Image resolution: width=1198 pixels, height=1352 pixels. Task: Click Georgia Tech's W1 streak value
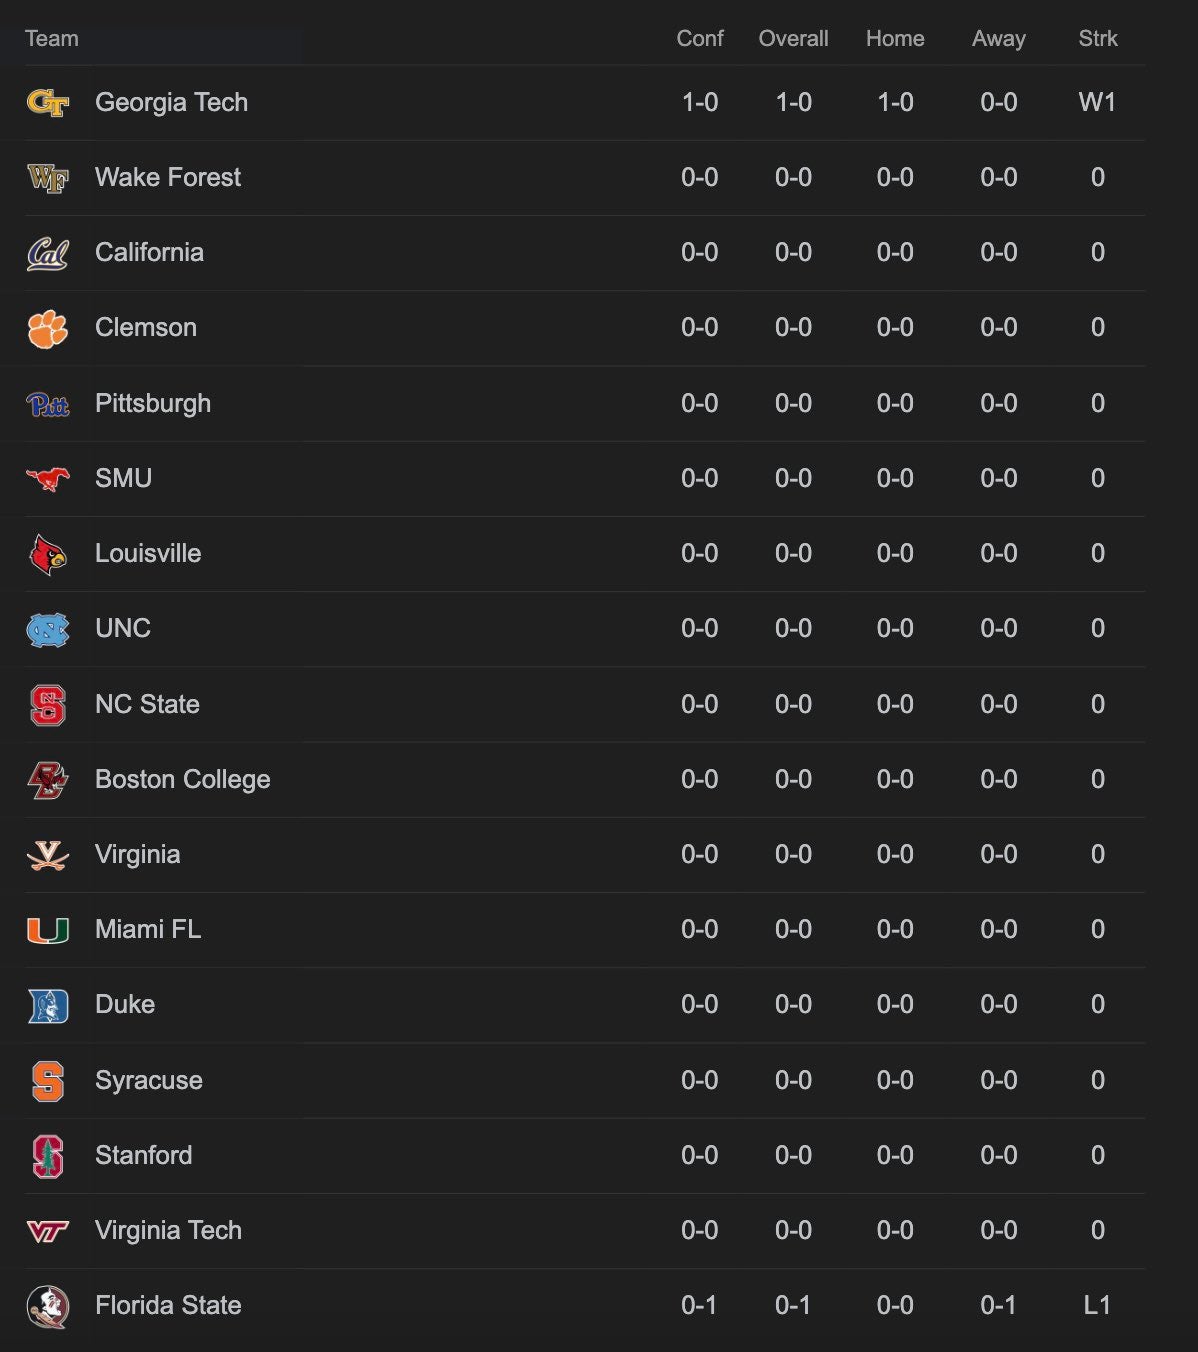[x=1097, y=102]
